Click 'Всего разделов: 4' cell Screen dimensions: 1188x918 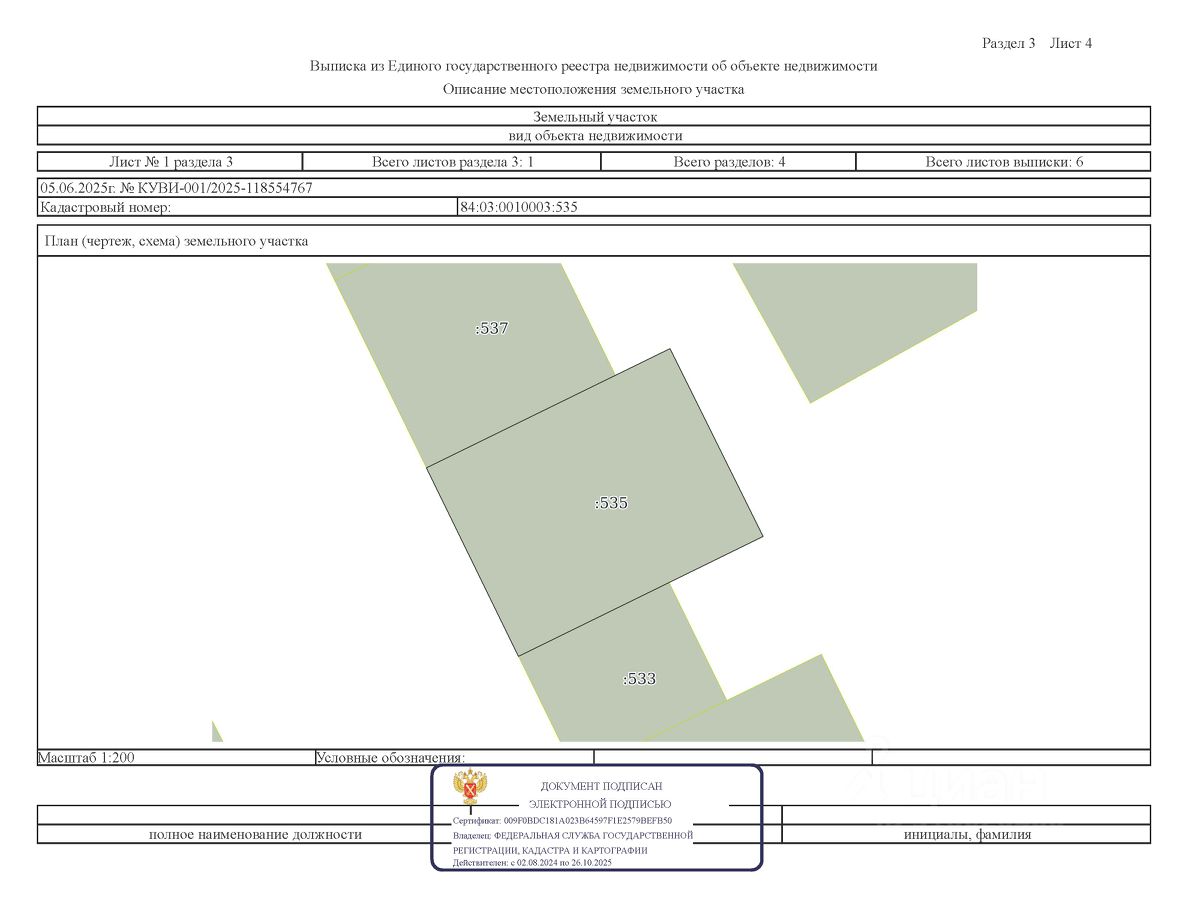[729, 161]
